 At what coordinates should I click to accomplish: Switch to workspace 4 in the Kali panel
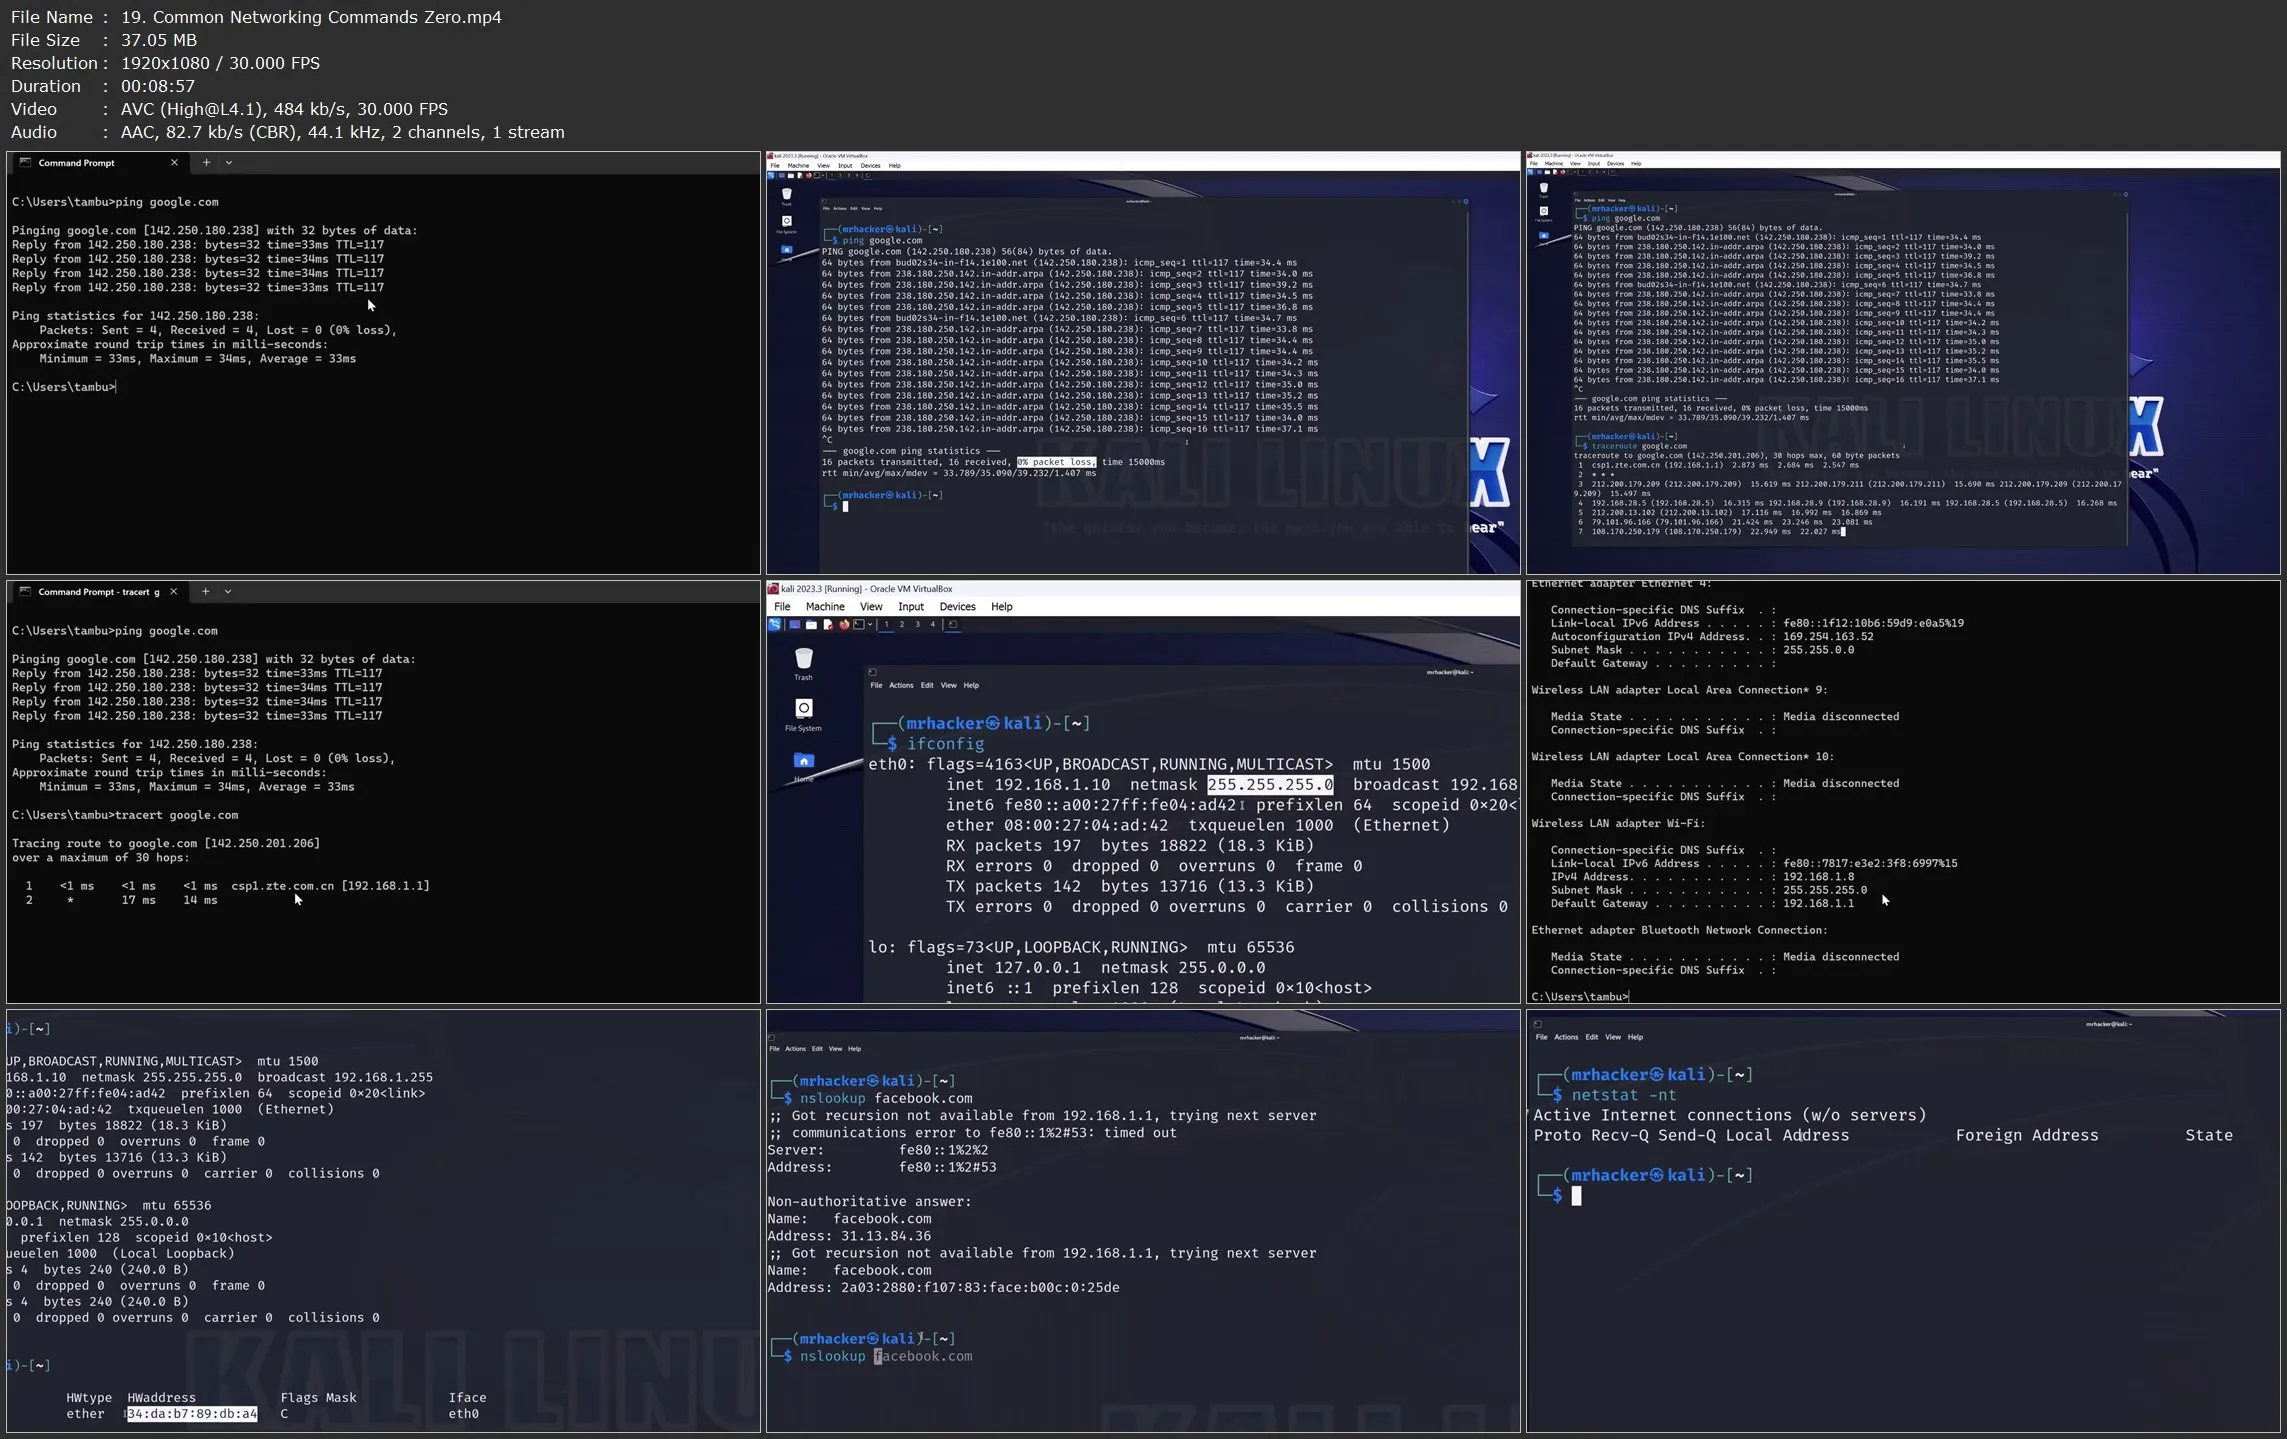(x=933, y=624)
